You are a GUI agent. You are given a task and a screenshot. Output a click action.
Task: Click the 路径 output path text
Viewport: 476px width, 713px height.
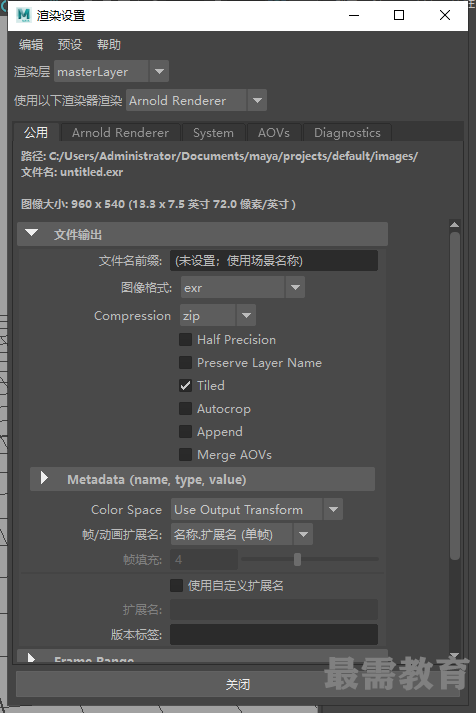pyautogui.click(x=219, y=156)
